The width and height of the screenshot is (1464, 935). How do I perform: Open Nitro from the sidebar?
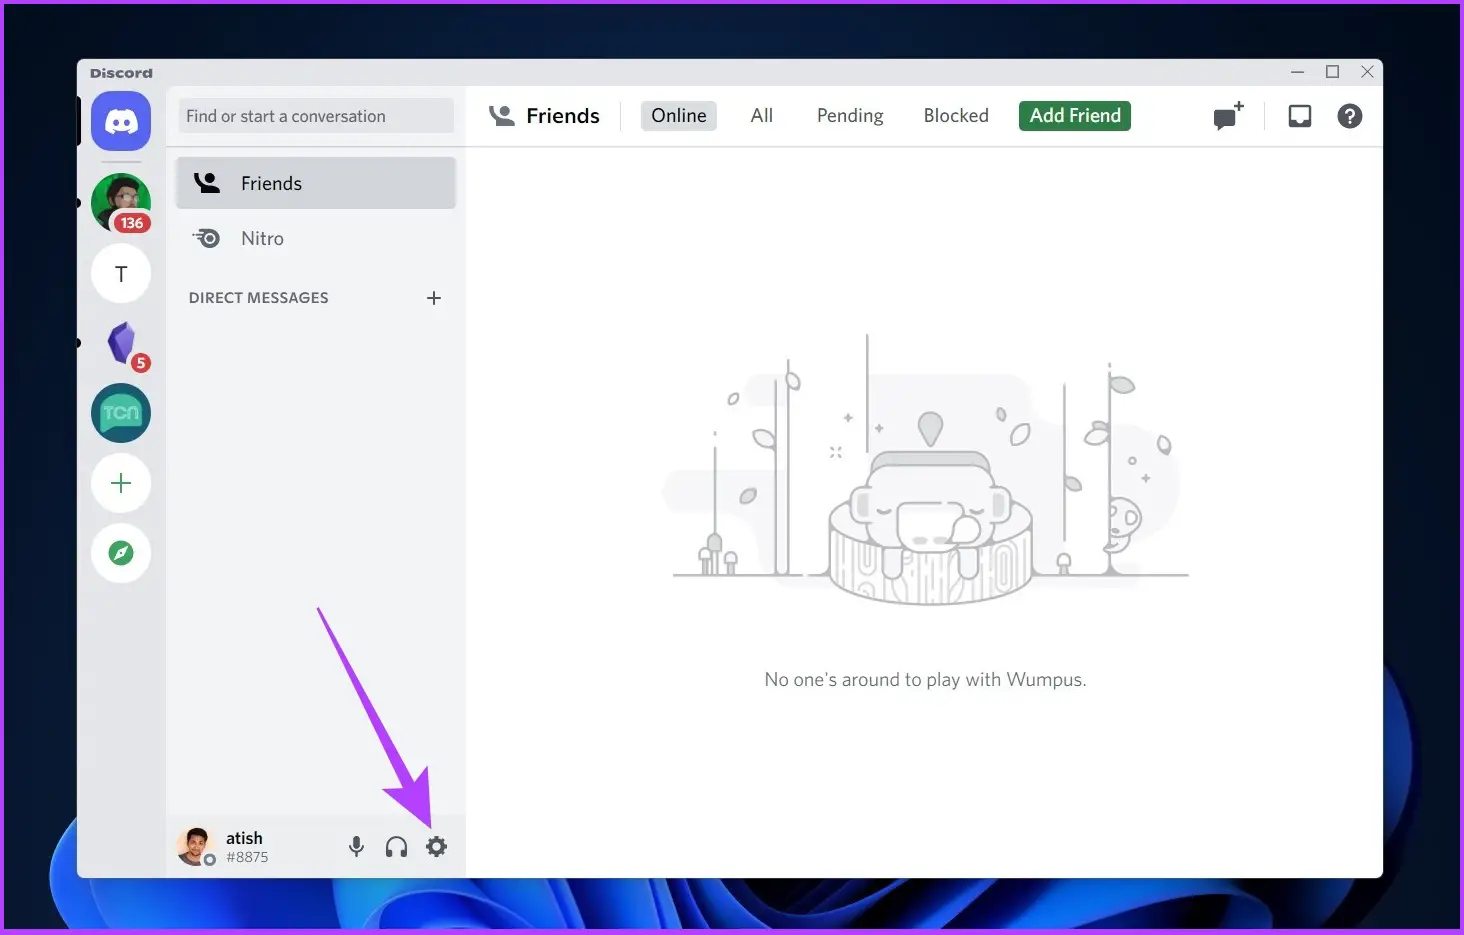(262, 238)
